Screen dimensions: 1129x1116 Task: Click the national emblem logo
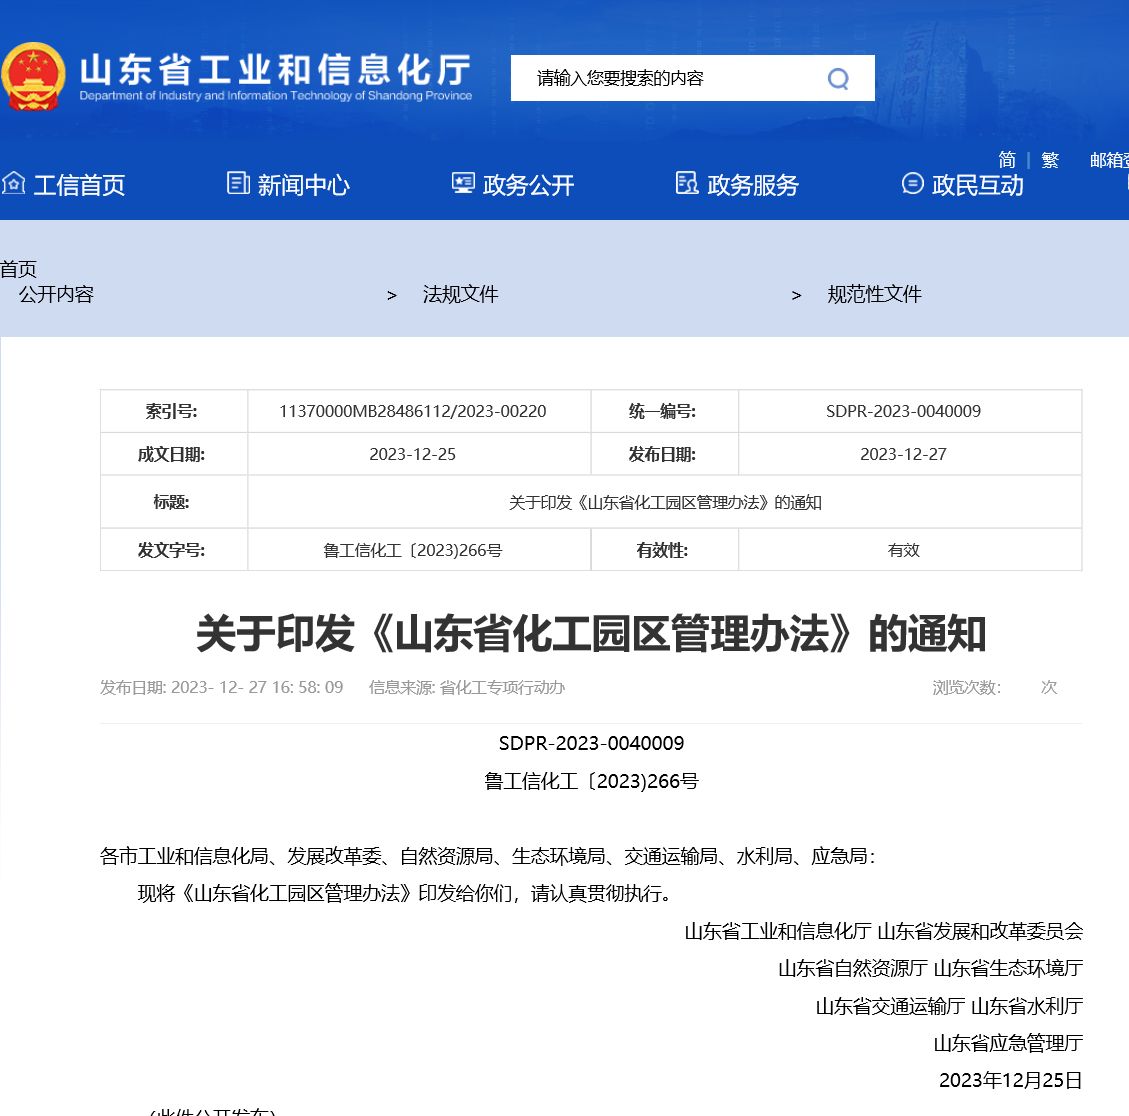click(33, 76)
